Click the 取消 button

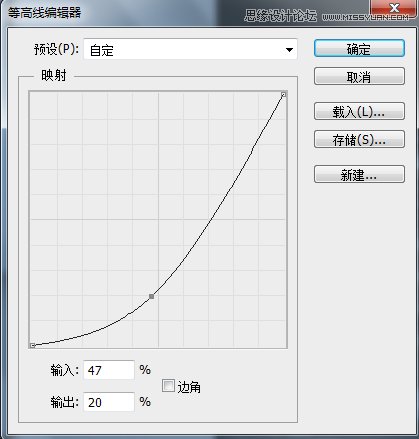(x=359, y=76)
